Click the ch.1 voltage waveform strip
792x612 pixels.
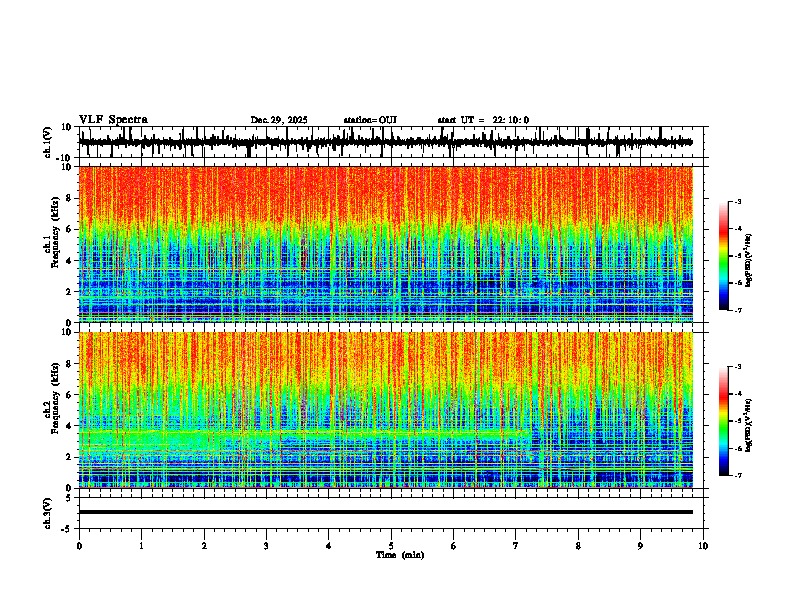[386, 142]
